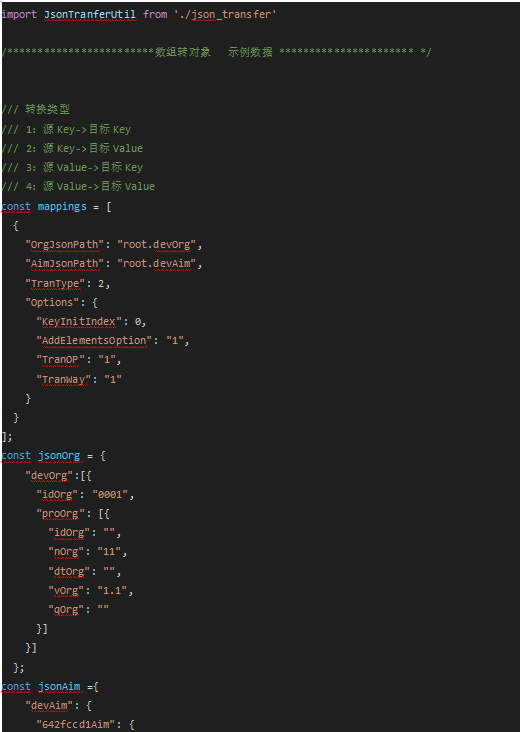Click the JsonTranferUtil import identifier

(90, 14)
